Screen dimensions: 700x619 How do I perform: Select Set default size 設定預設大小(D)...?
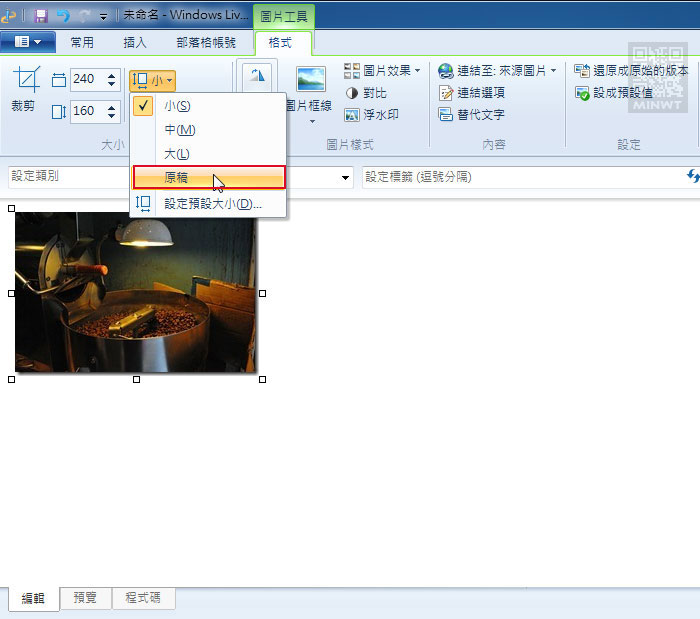(209, 204)
